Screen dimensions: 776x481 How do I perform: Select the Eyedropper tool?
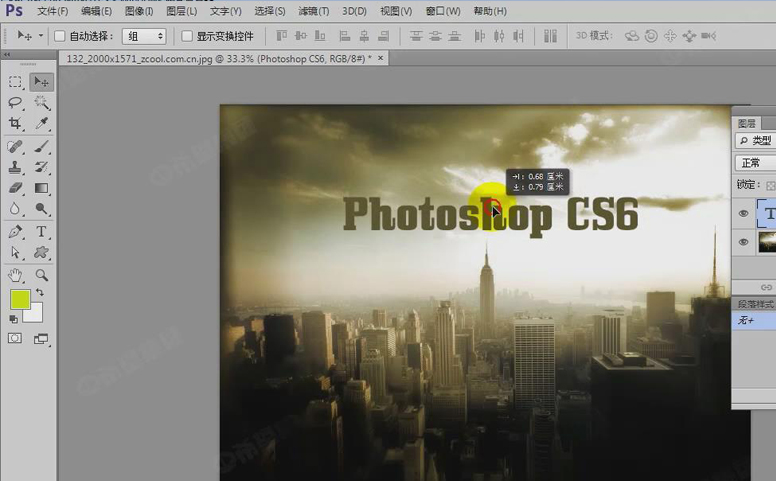[42, 124]
